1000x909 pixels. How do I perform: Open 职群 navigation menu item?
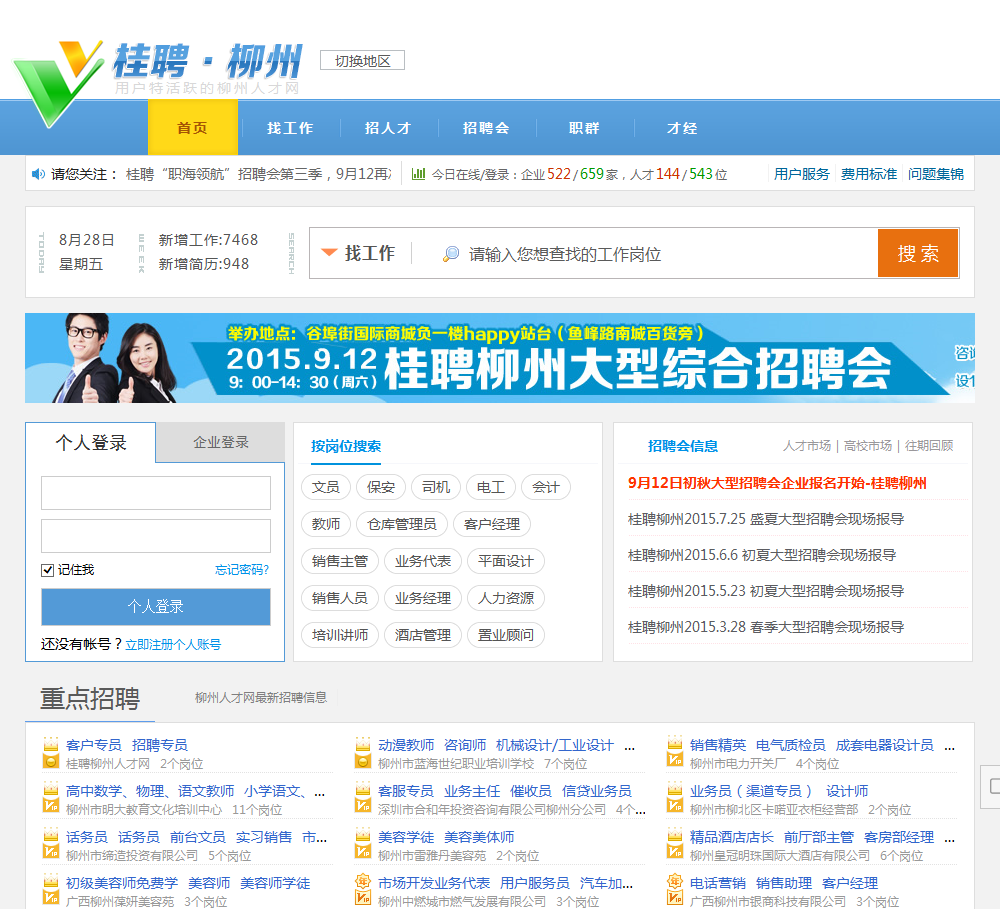click(x=584, y=128)
